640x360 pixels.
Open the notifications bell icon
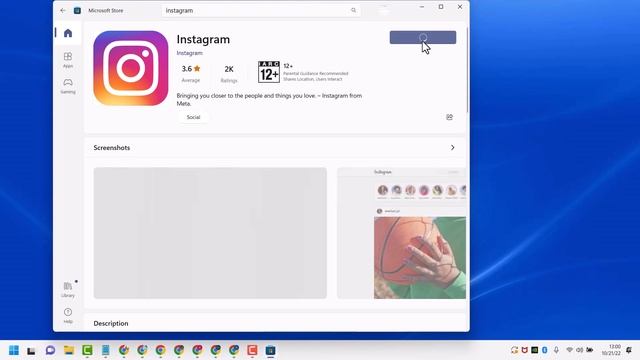[629, 350]
